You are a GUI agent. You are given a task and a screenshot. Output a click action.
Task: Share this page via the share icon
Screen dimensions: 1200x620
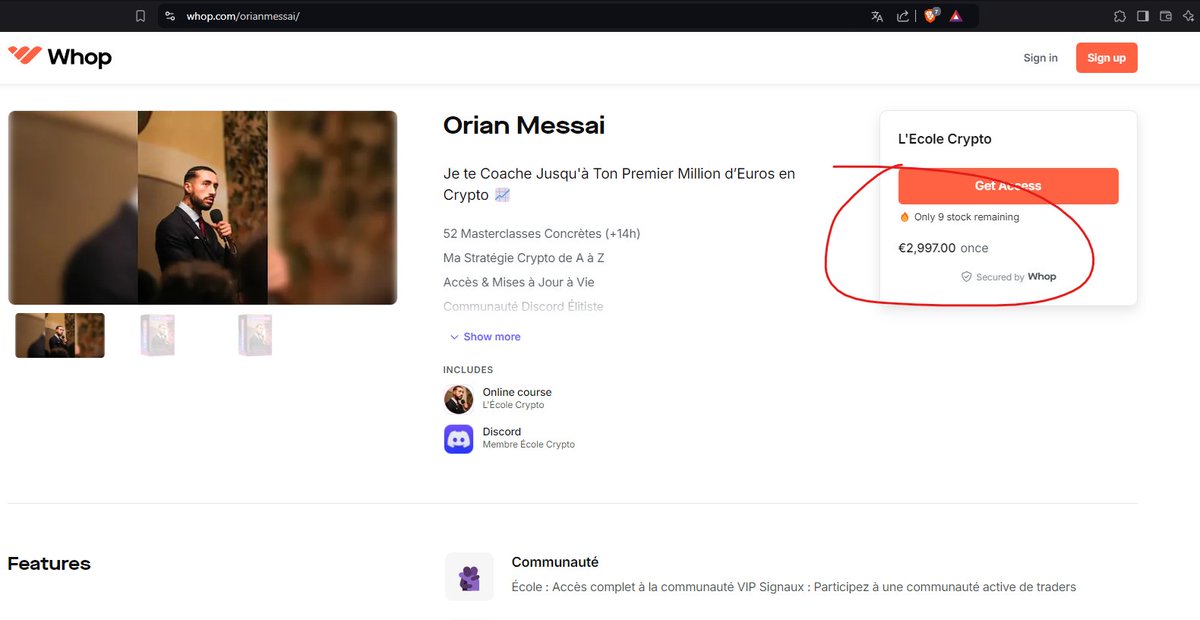[903, 16]
